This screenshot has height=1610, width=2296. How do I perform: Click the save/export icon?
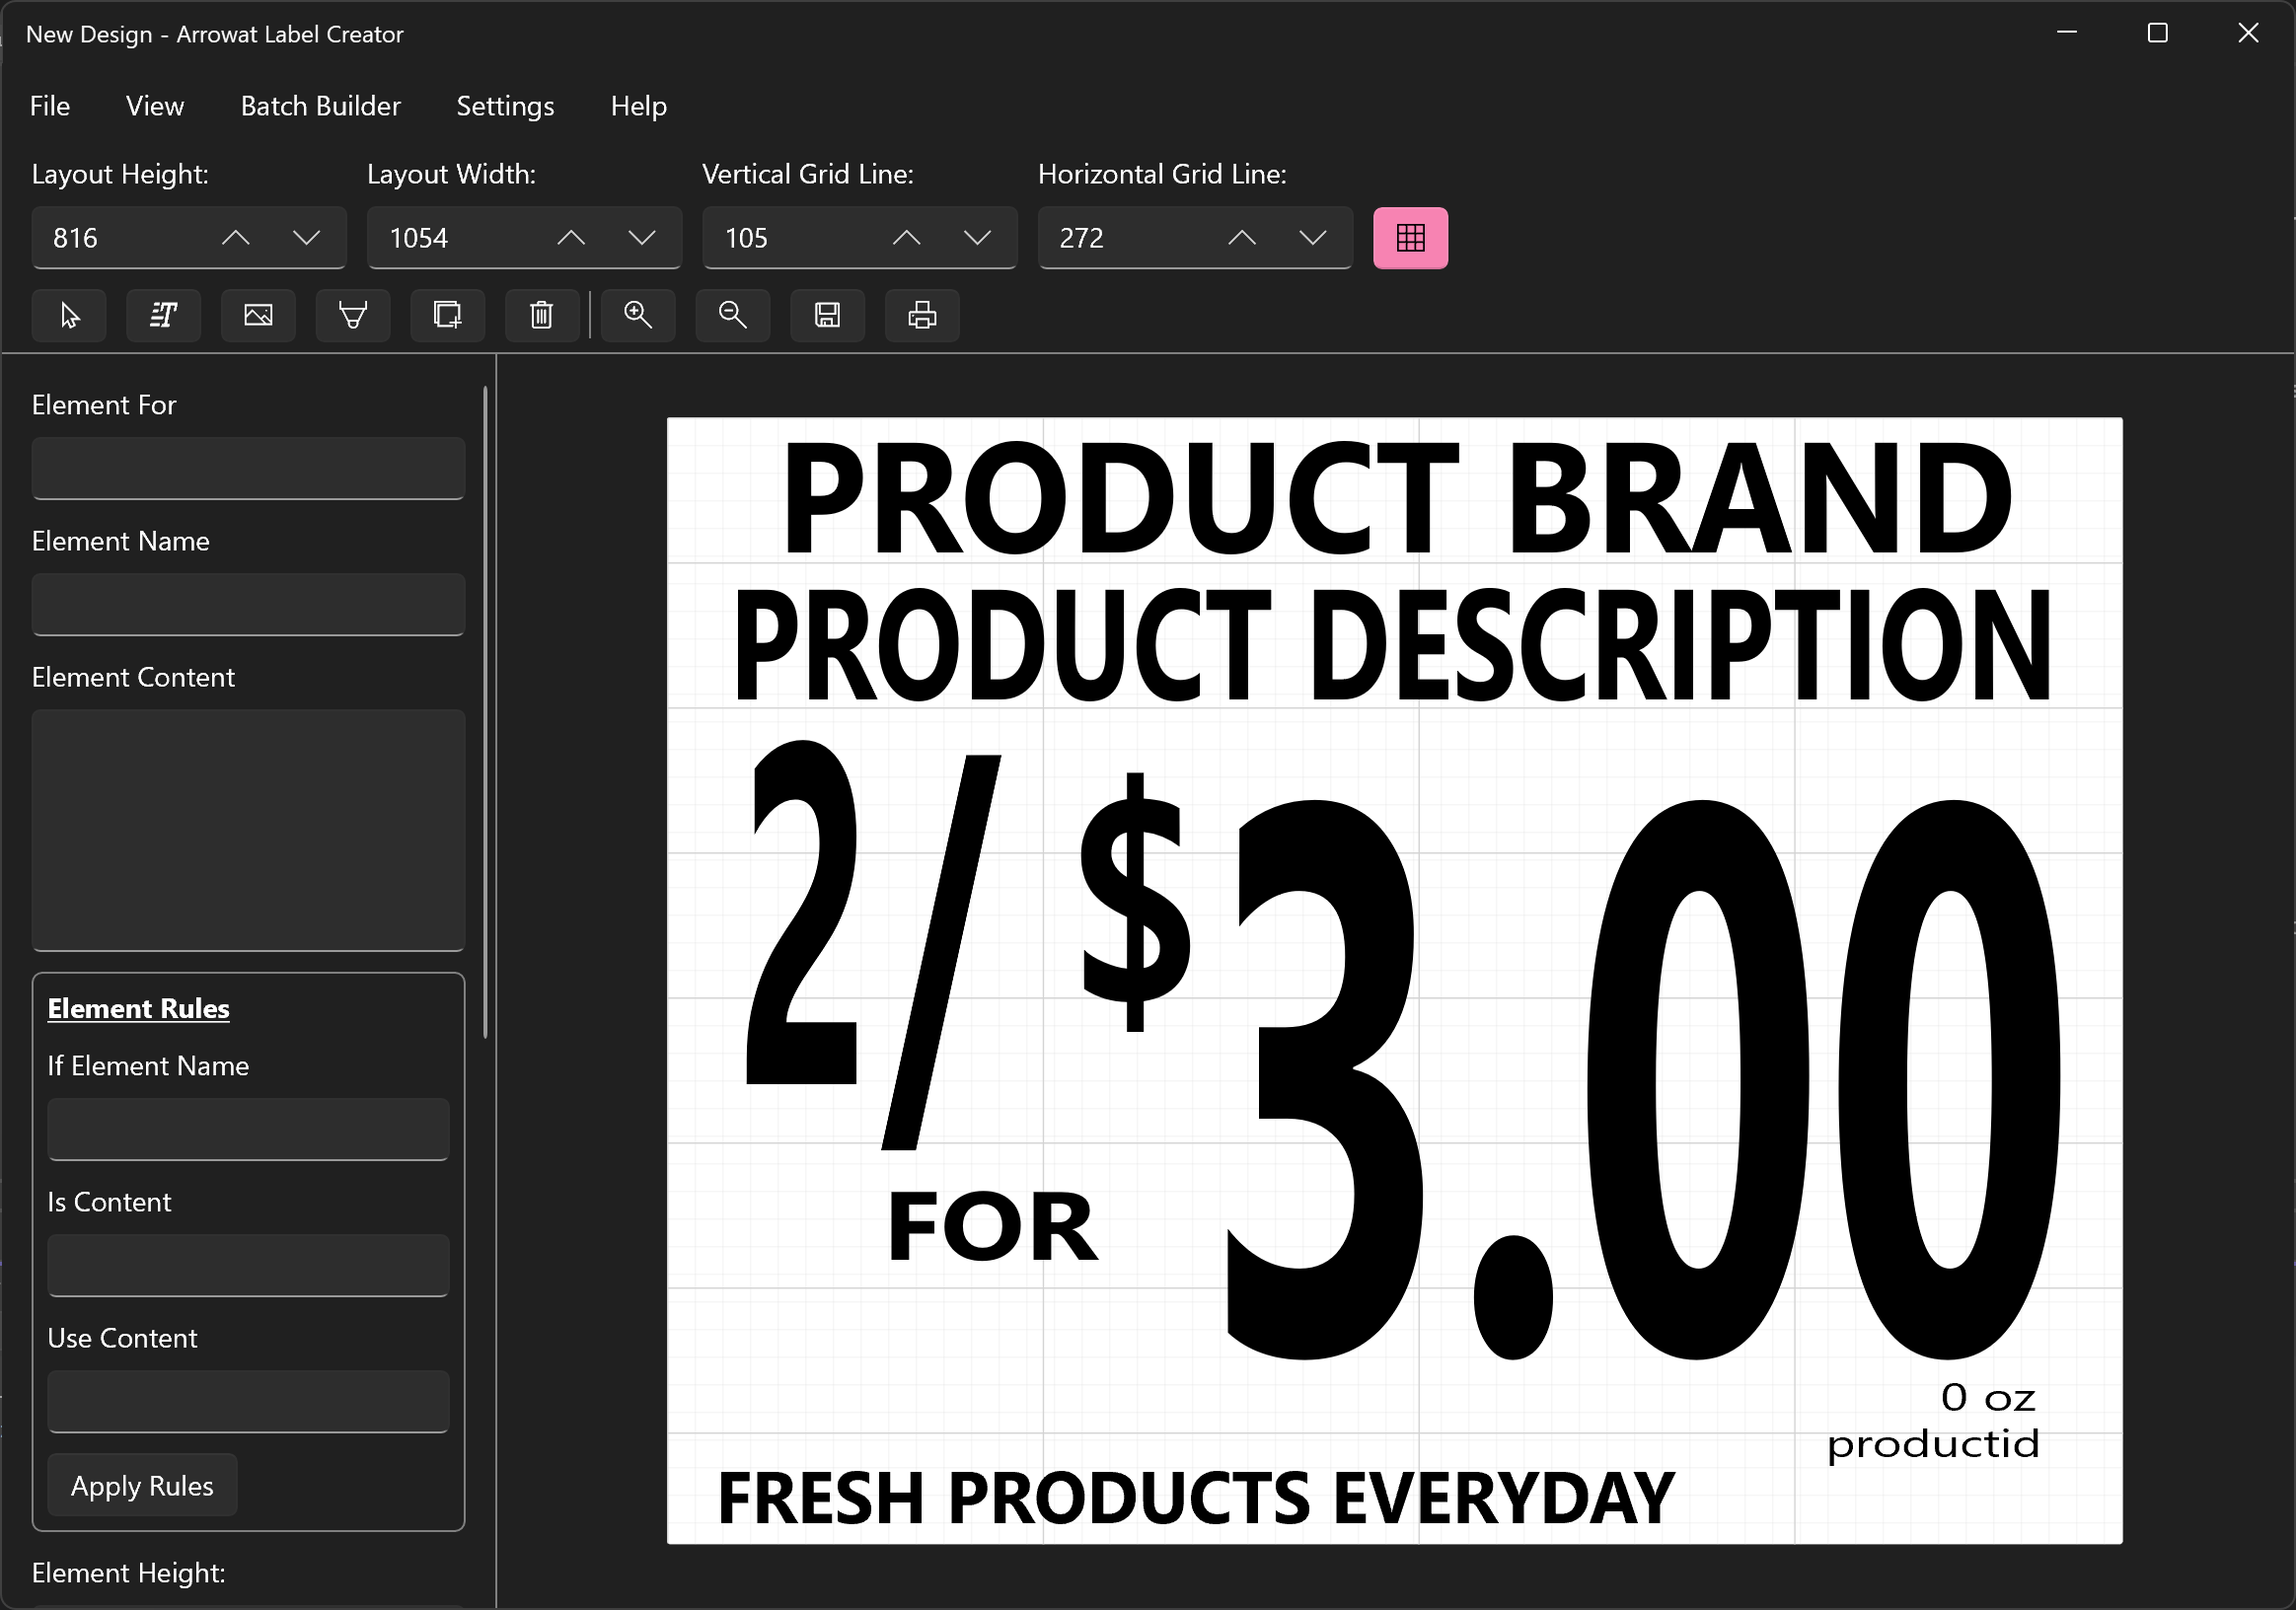point(829,316)
